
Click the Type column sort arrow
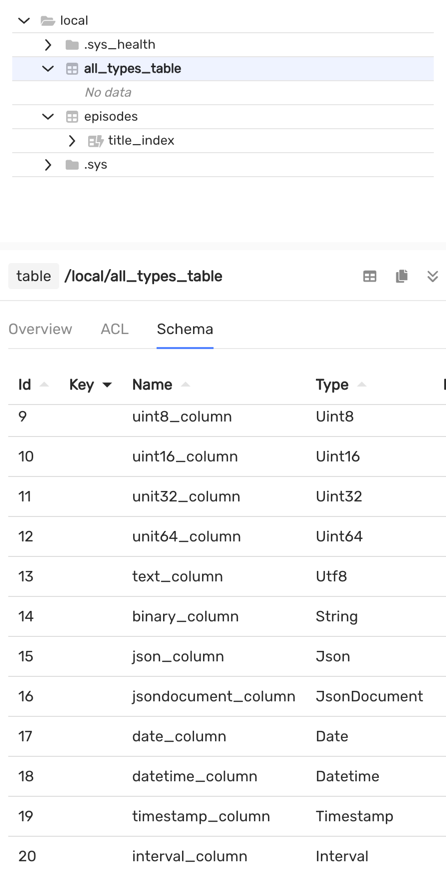coord(362,385)
